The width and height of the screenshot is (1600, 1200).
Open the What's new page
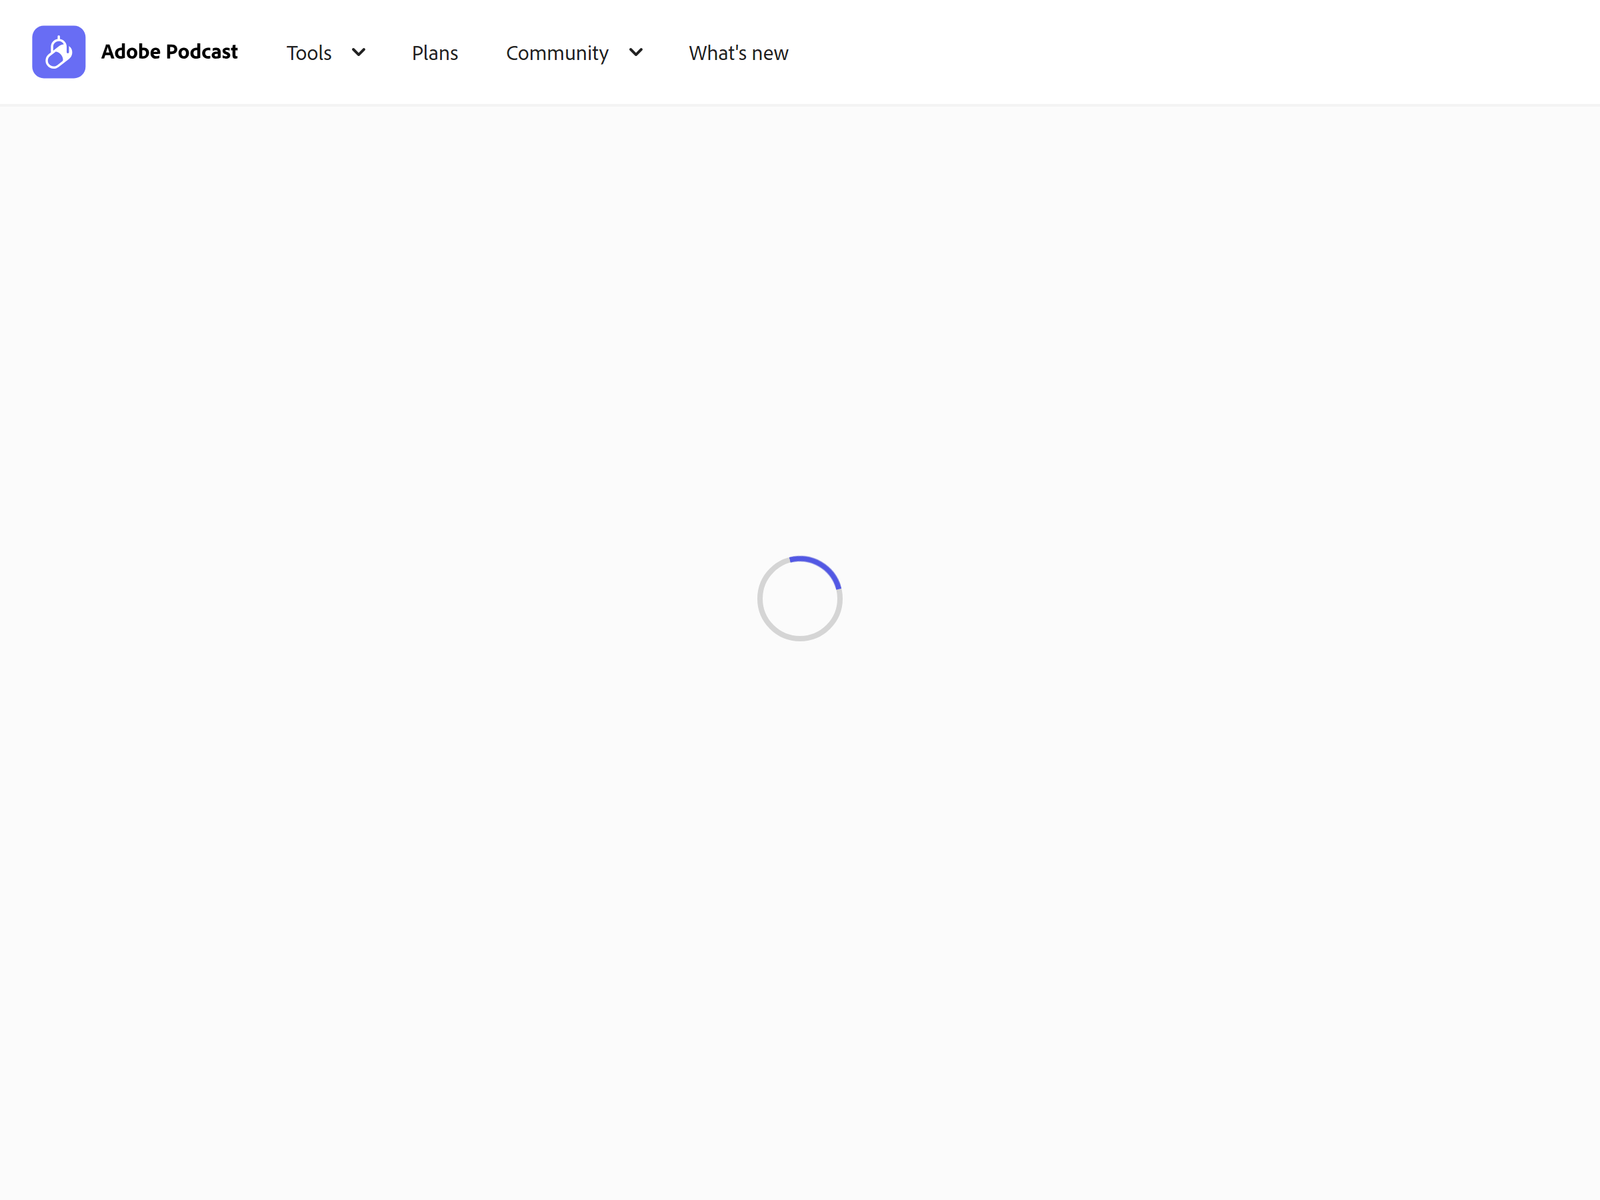[x=738, y=53]
